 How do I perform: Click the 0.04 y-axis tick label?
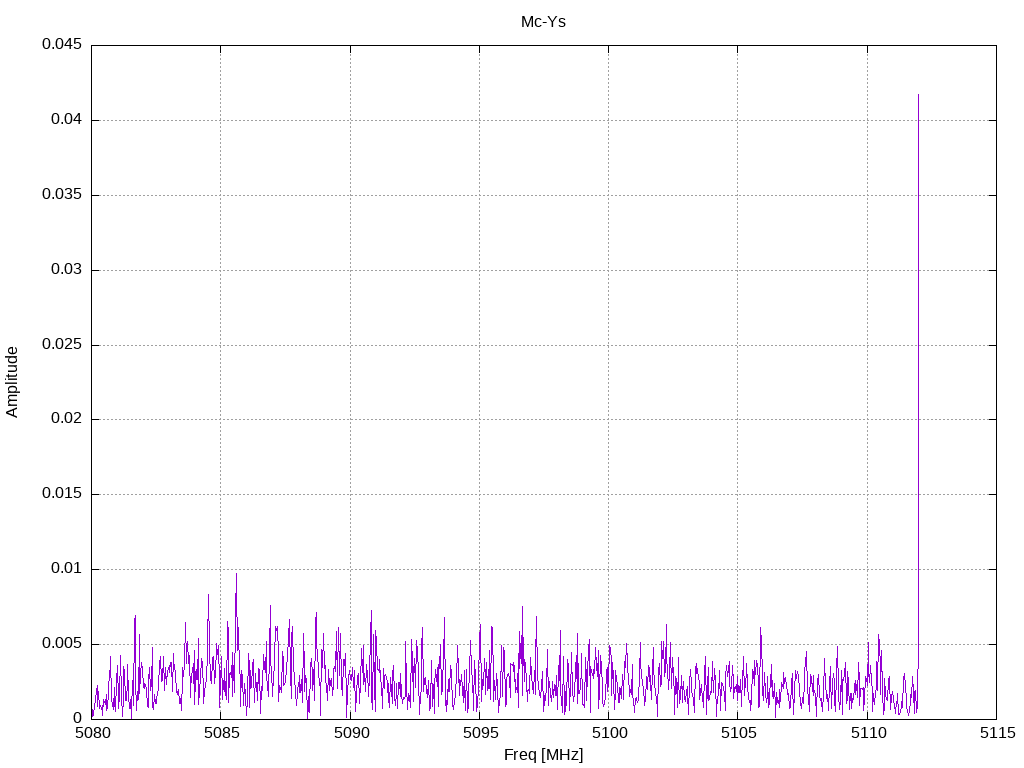click(x=65, y=120)
